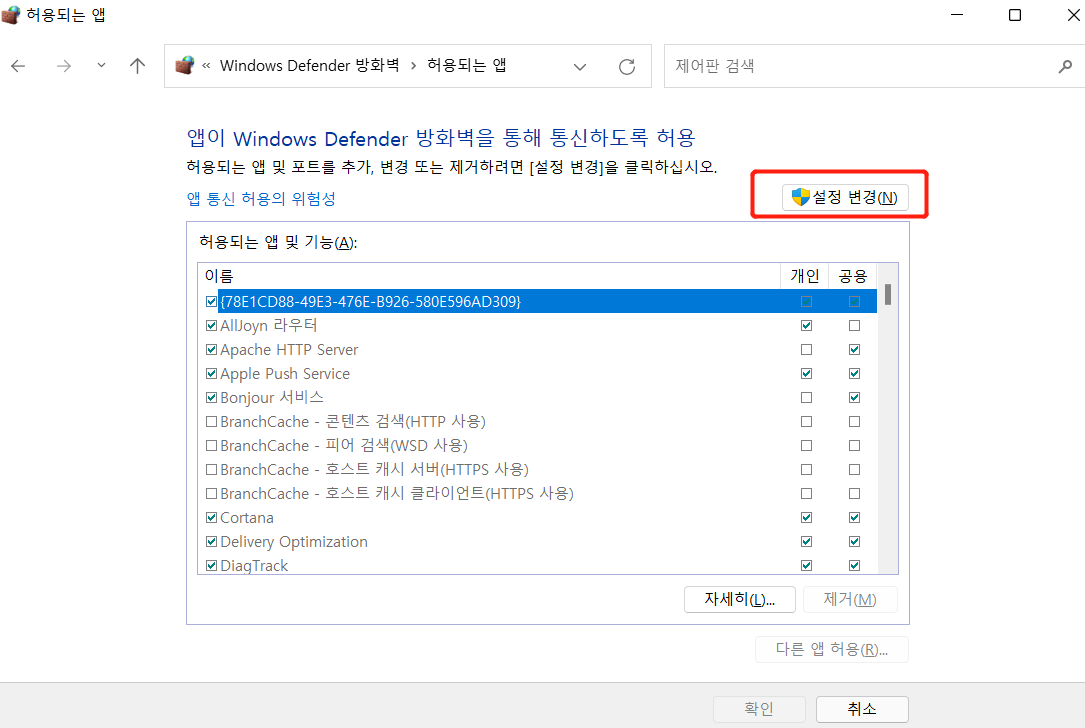Viewport: 1085px width, 728px height.
Task: Click the 제어판 검색 search field
Action: pos(860,67)
